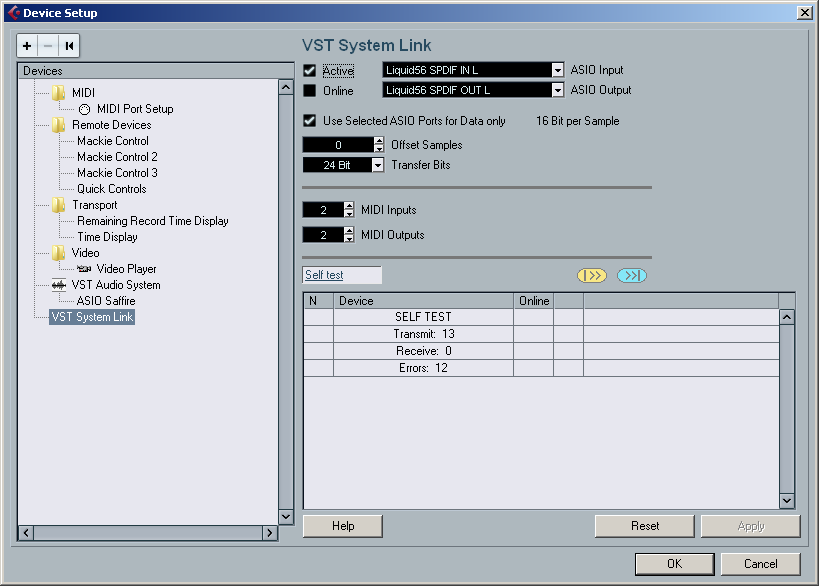Click the Remote Devices folder icon
This screenshot has height=586, width=819.
[x=58, y=125]
